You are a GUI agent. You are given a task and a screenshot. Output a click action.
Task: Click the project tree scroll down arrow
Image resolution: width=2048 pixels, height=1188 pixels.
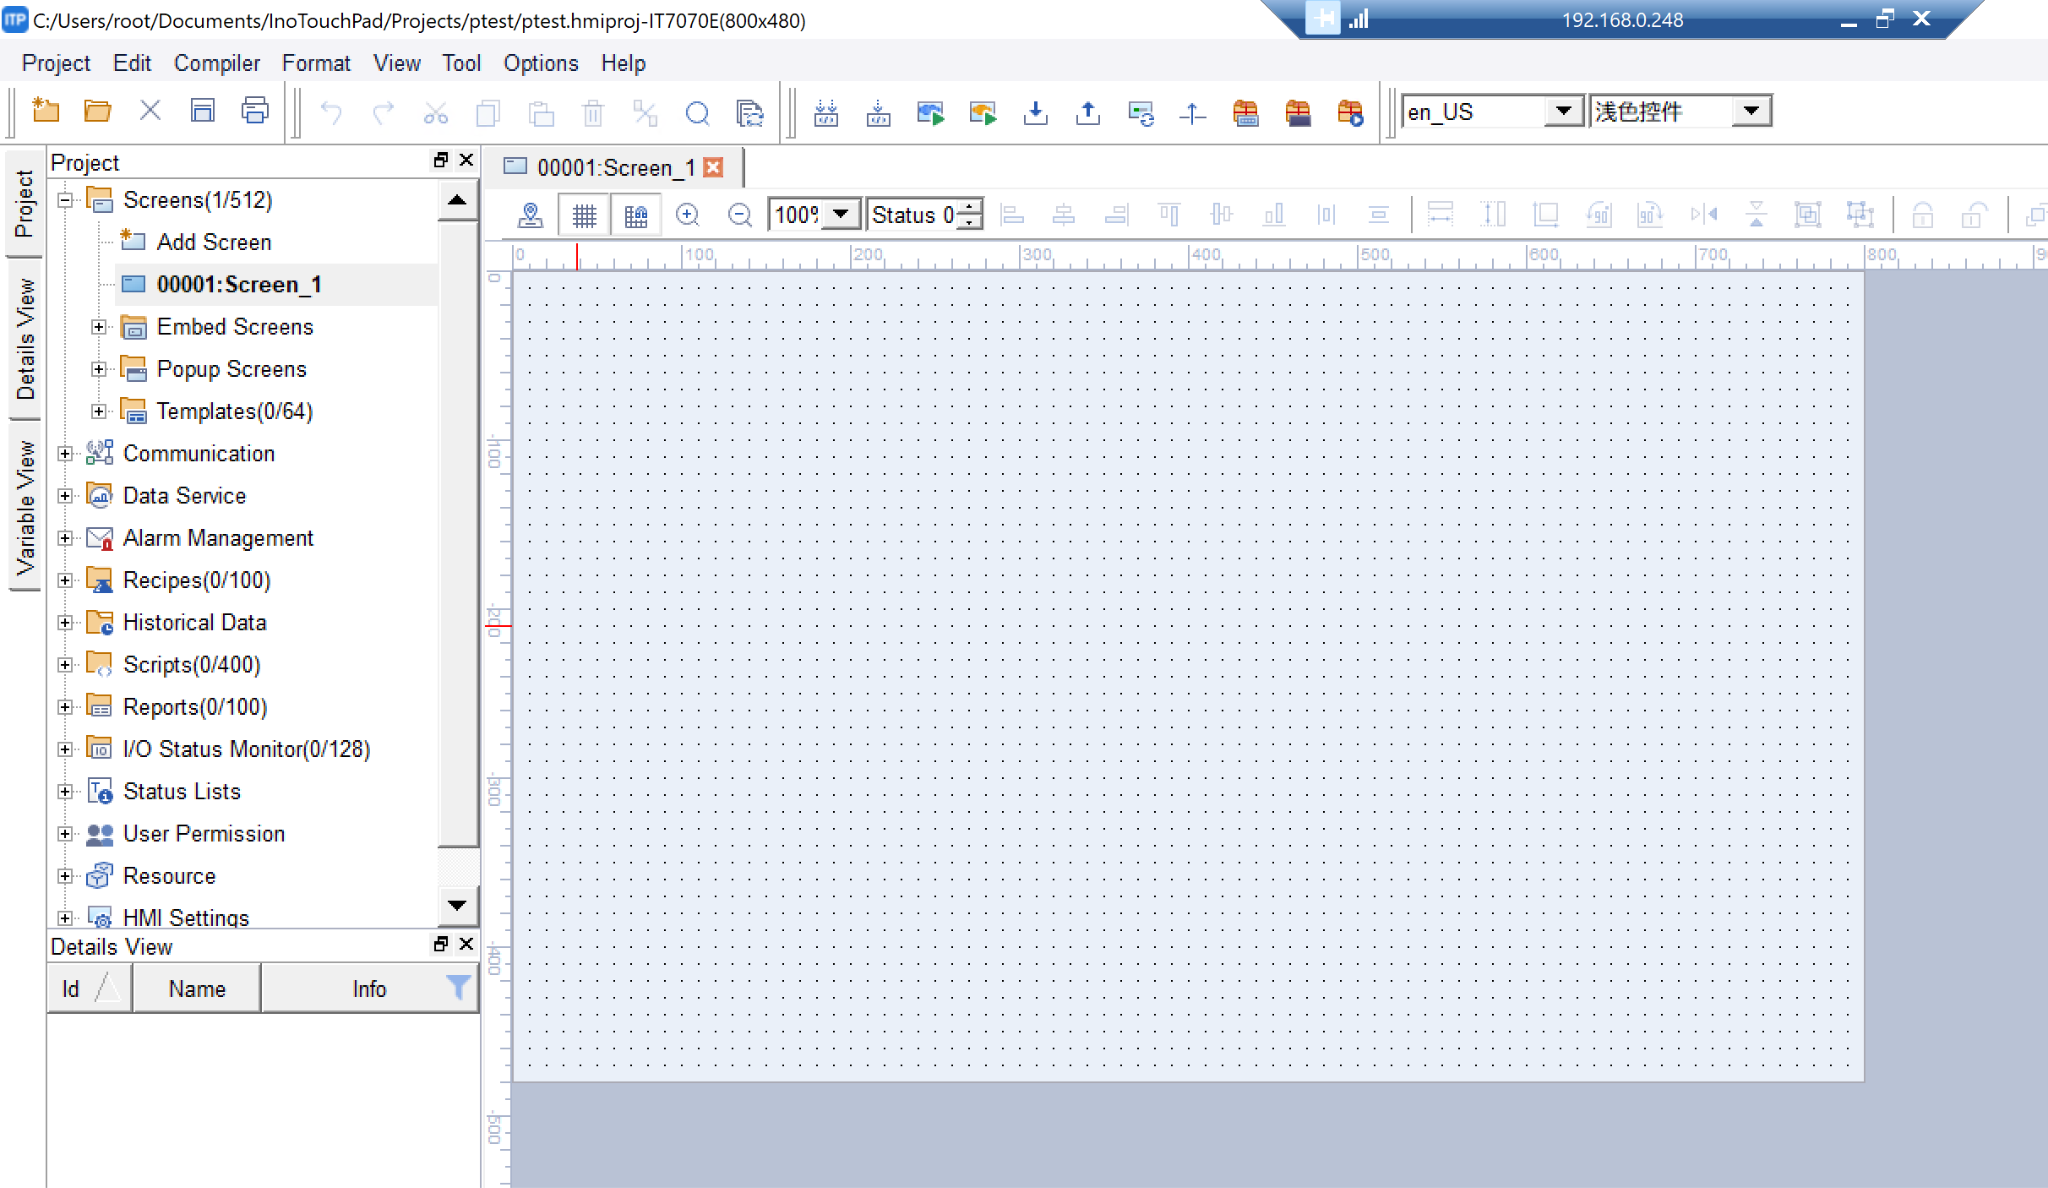457,905
